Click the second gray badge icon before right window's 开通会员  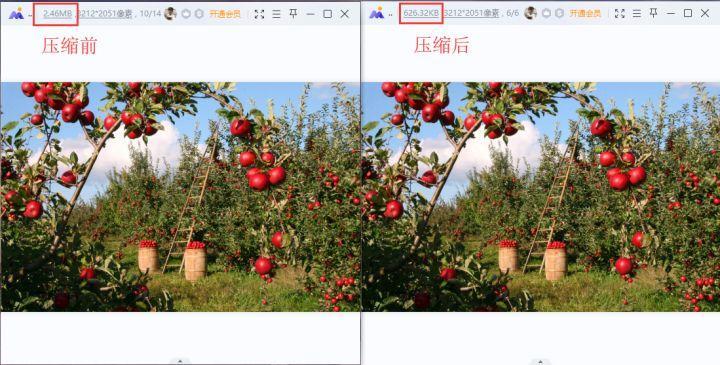[559, 14]
